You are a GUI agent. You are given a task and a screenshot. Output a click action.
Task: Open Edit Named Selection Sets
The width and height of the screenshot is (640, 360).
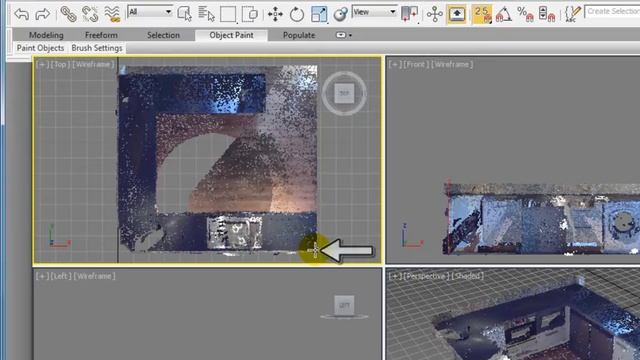[573, 14]
